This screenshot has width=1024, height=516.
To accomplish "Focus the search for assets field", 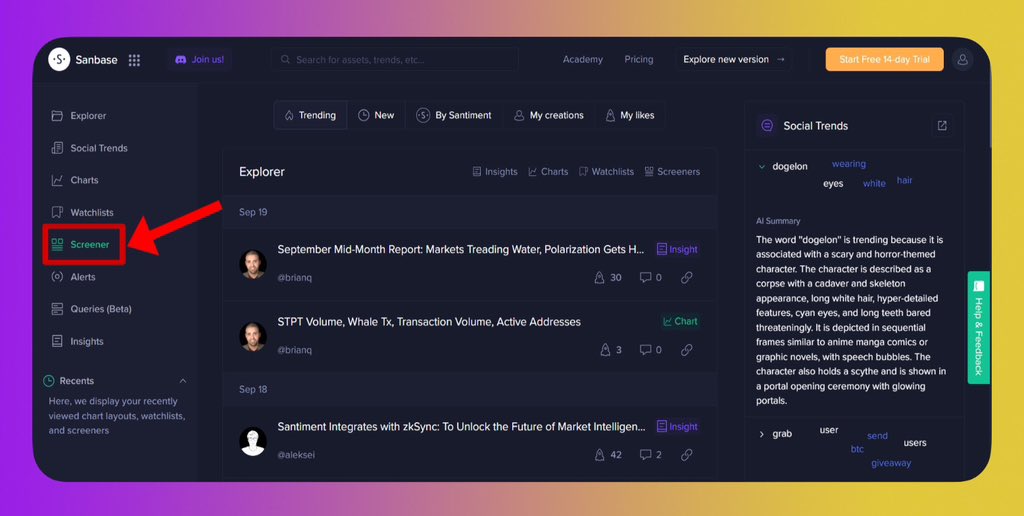I will (395, 59).
